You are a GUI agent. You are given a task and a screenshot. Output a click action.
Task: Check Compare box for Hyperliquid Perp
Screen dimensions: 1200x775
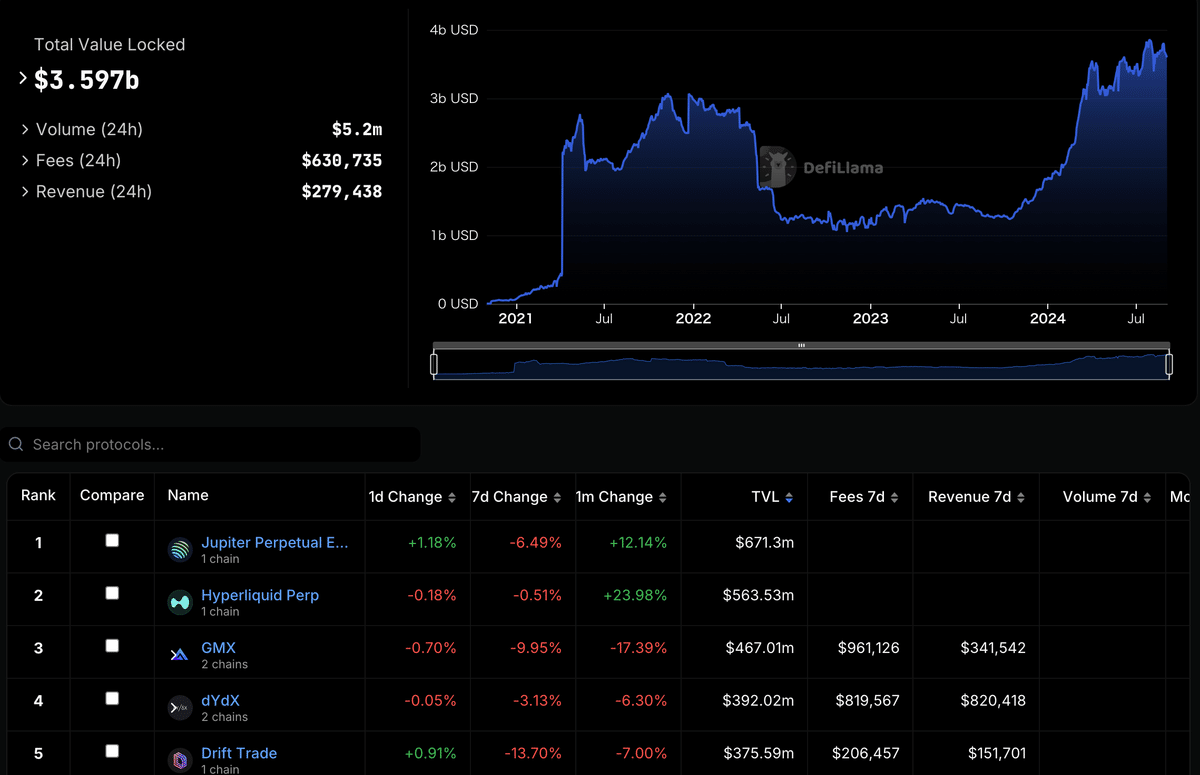pos(112,593)
